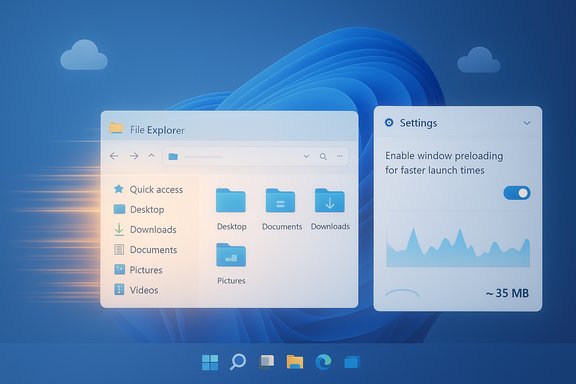Open the three-dots more options menu
Screen dimensions: 576x384
coord(340,156)
